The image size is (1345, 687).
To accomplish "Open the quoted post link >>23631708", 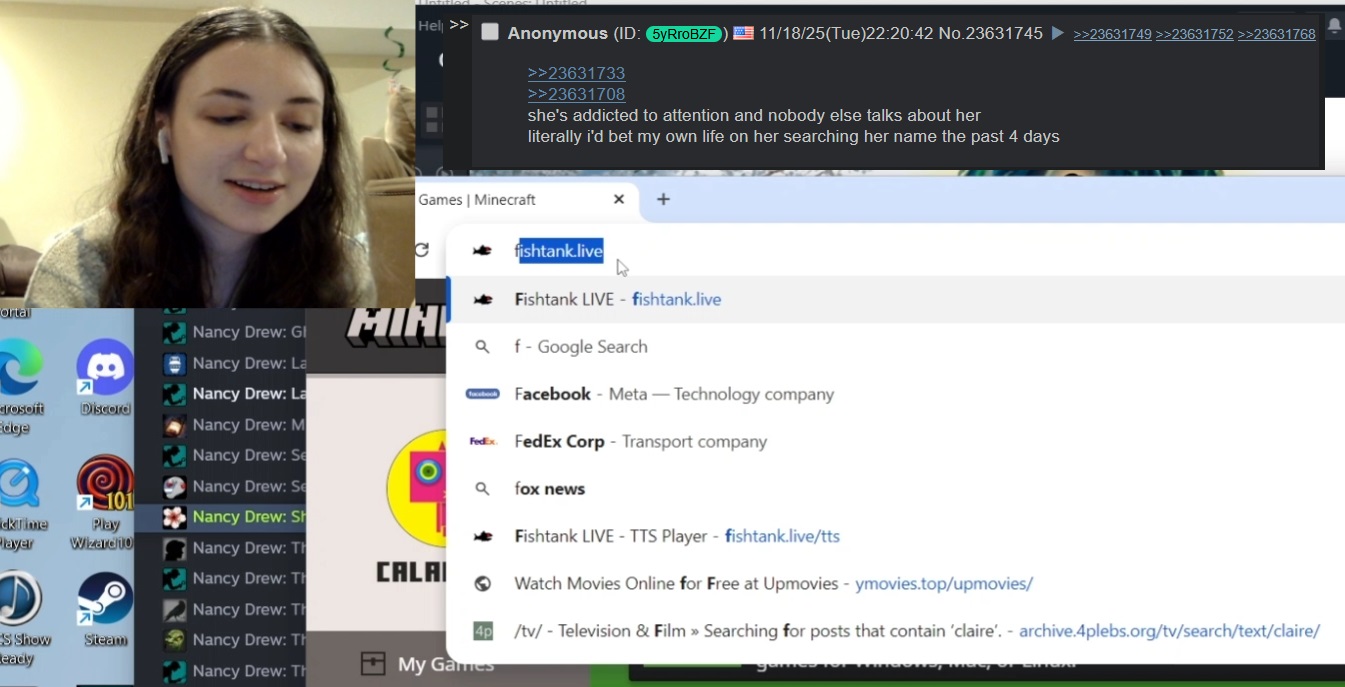I will coord(576,94).
